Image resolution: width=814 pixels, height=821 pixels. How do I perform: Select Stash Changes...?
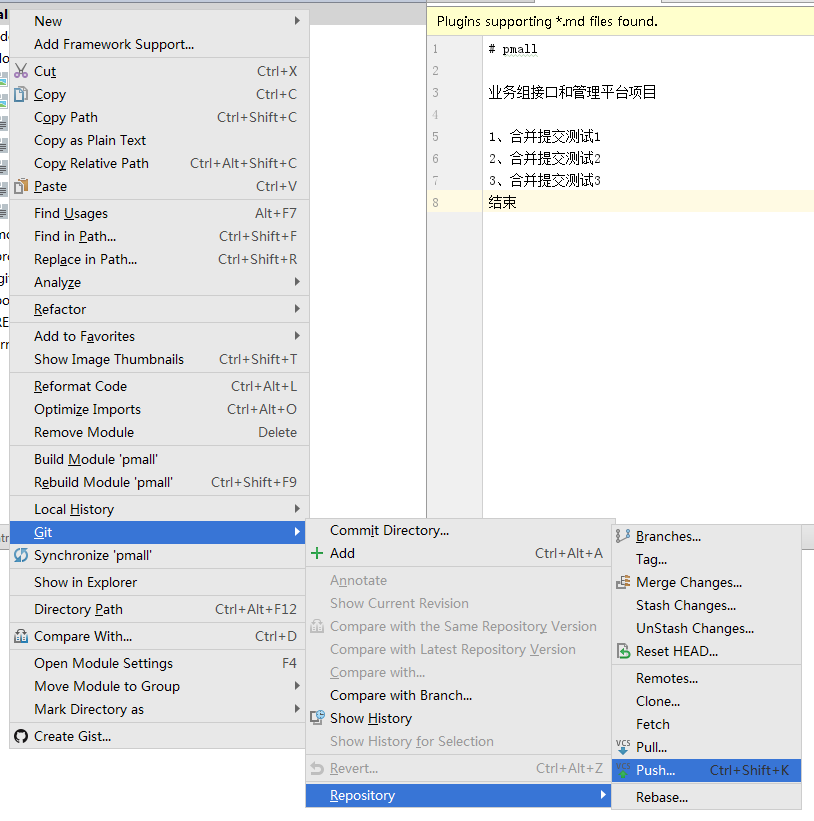[707, 605]
